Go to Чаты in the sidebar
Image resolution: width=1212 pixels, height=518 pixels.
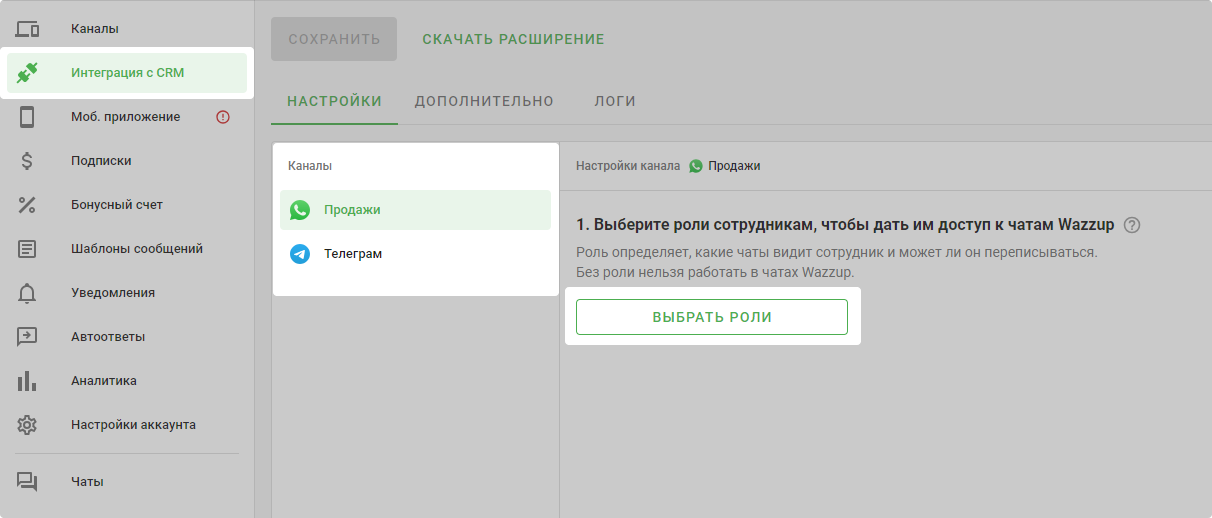87,482
